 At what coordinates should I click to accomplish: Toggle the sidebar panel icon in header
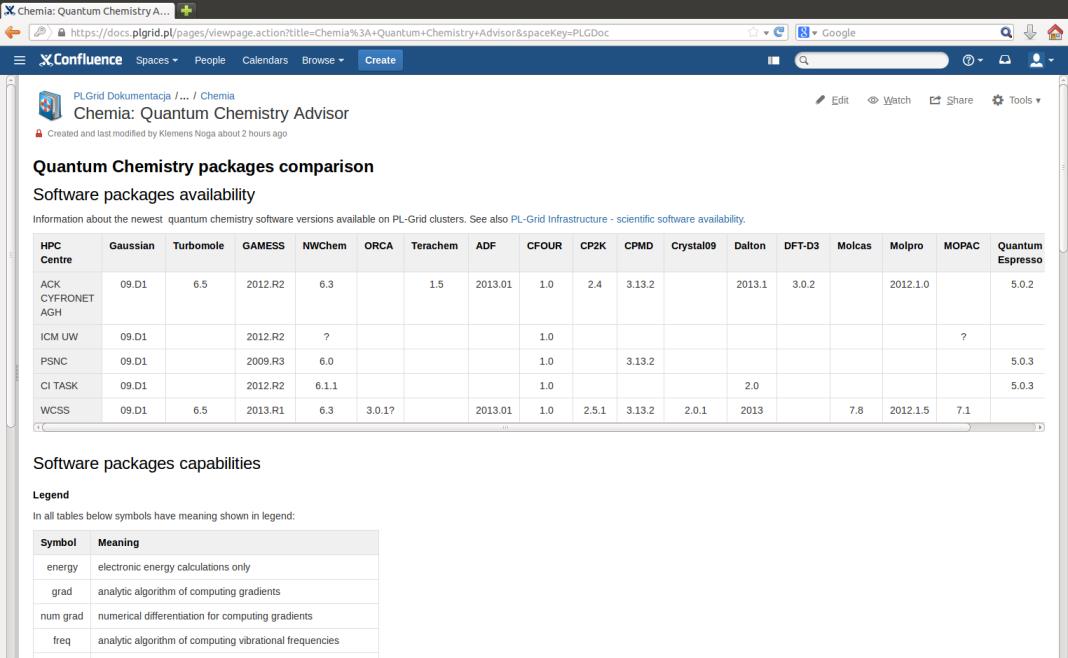774,60
